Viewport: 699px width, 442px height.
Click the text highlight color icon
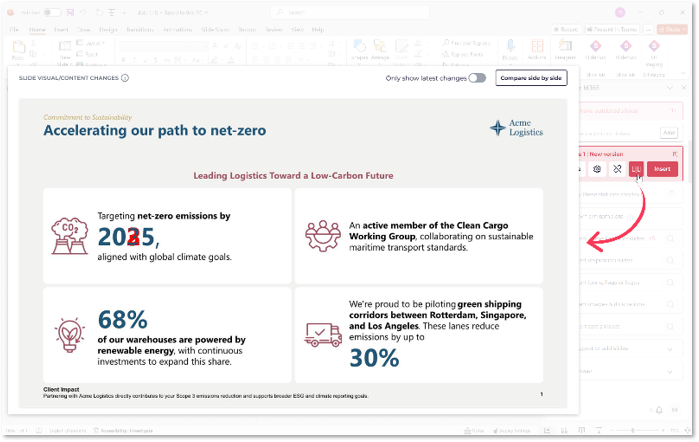[214, 60]
